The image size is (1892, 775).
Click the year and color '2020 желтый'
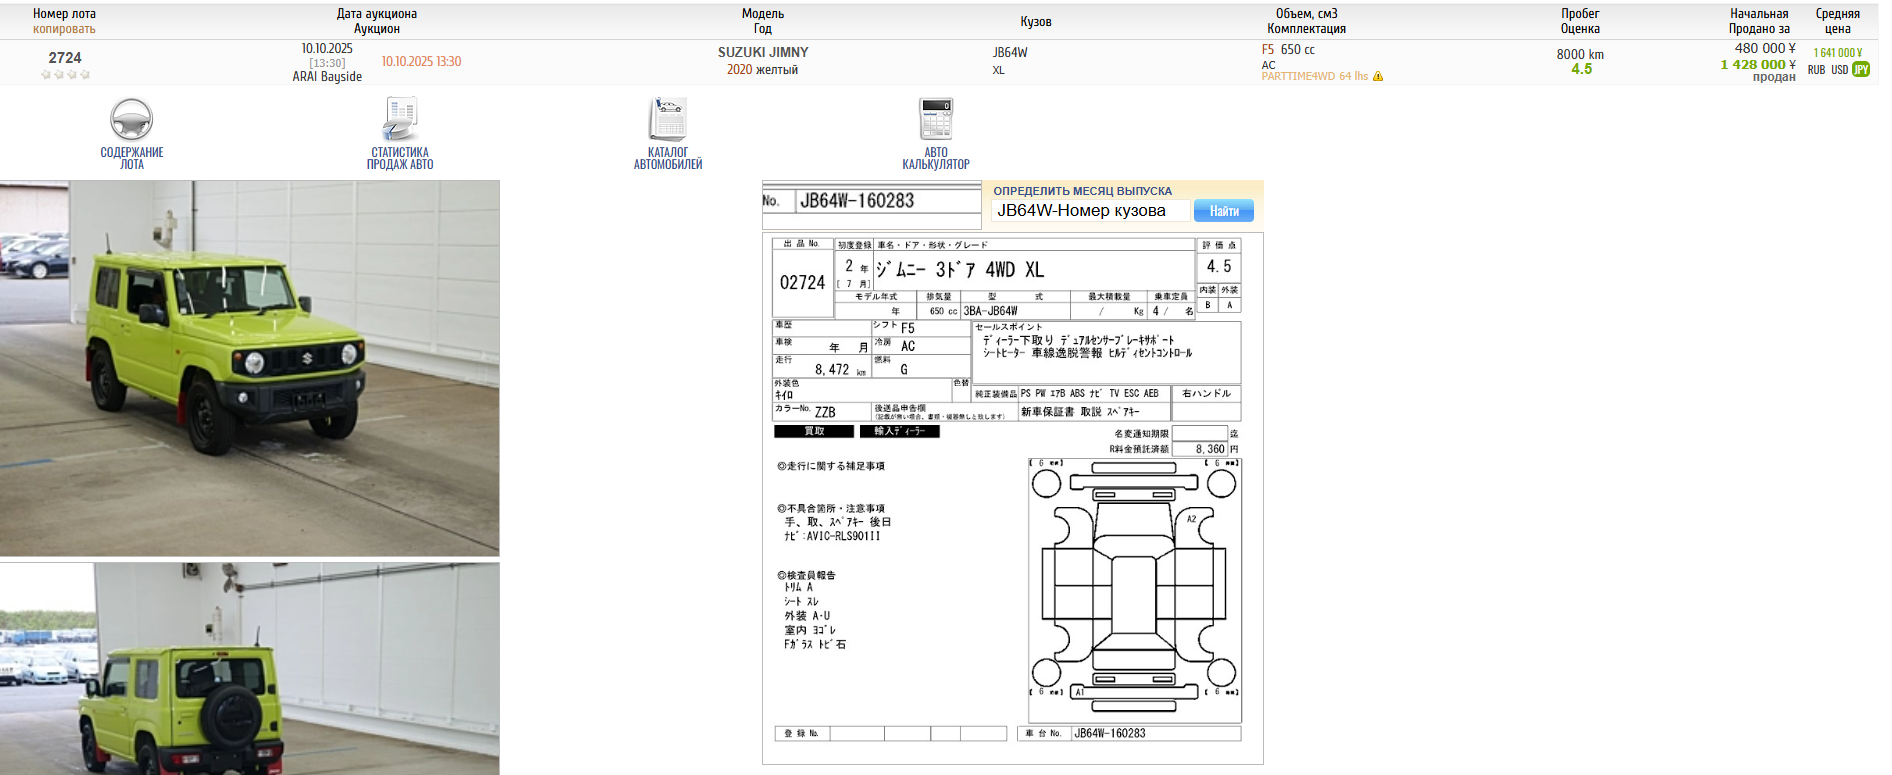click(x=762, y=70)
